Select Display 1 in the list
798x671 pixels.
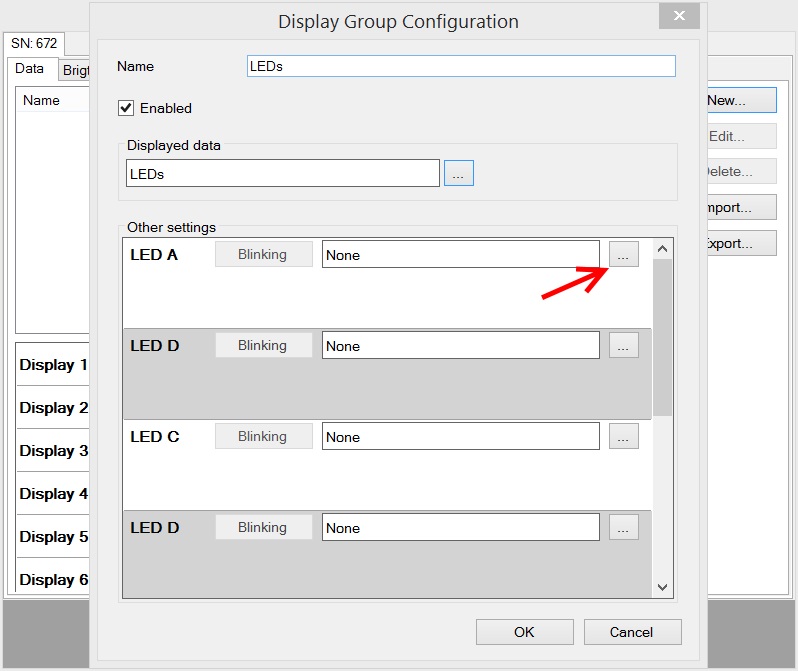(53, 365)
